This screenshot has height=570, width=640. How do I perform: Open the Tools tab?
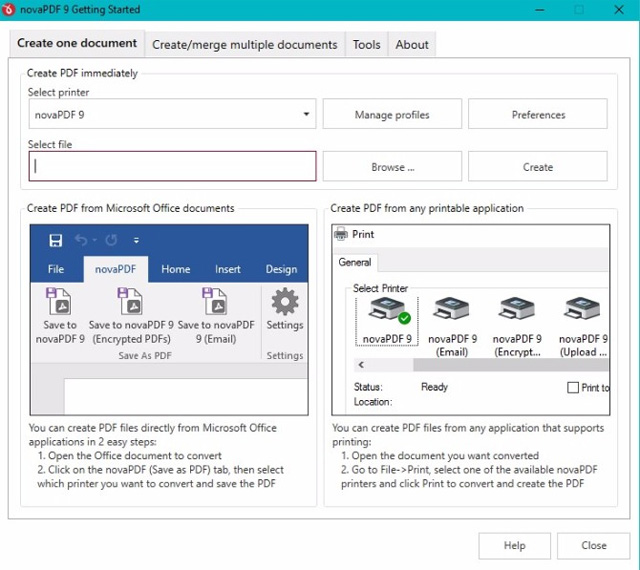(x=366, y=44)
